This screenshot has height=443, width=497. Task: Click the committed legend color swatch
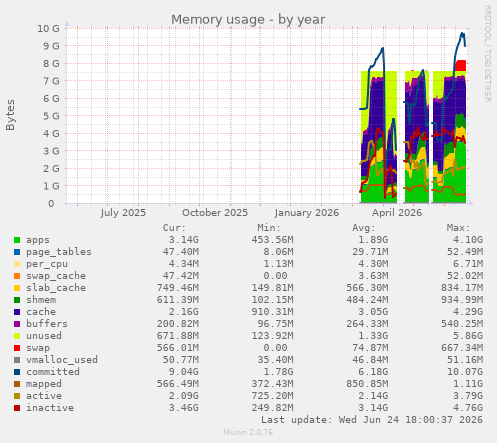coord(17,372)
